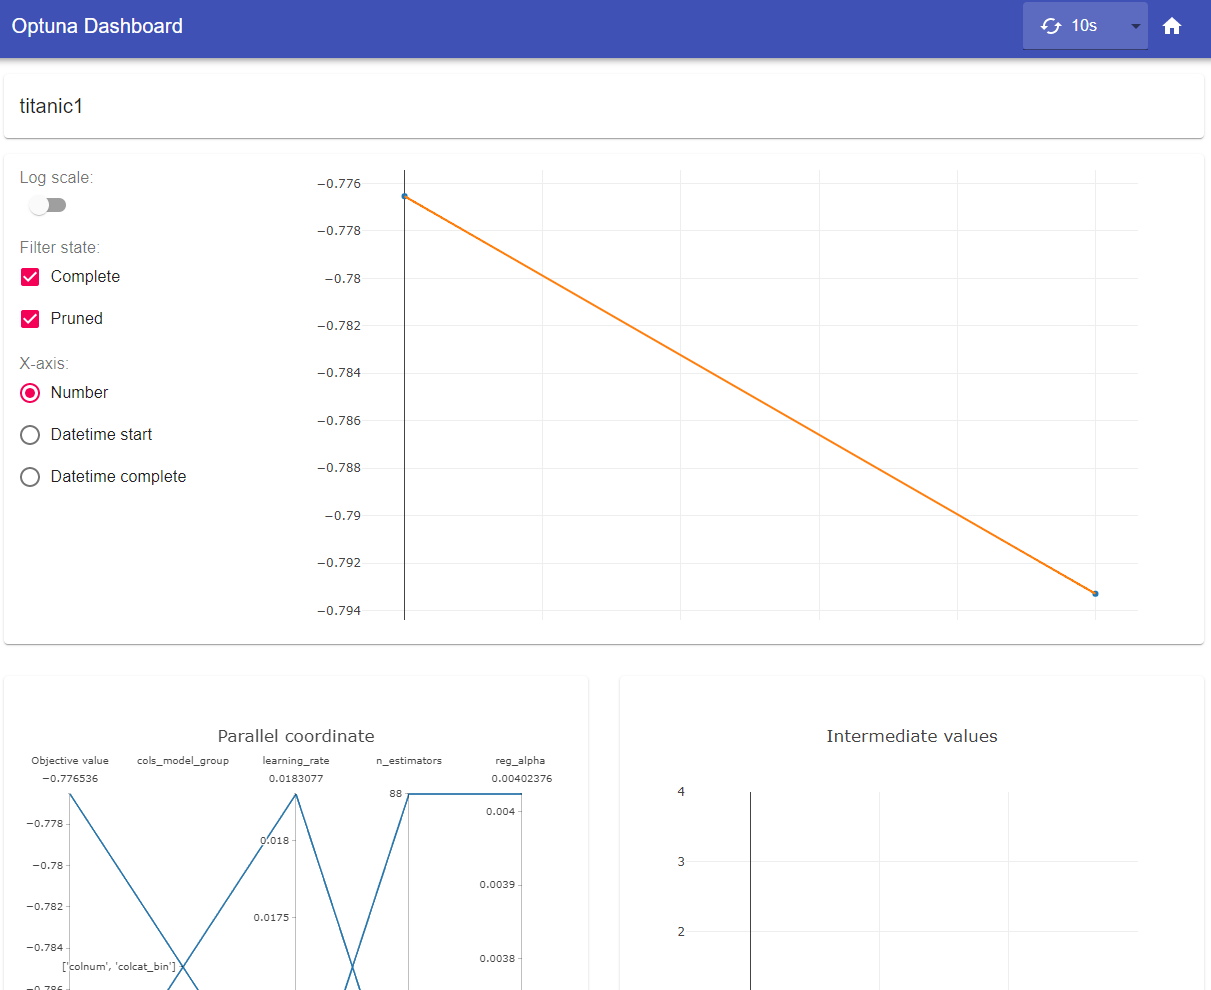Uncheck the Pruned filter checkbox
This screenshot has width=1211, height=990.
pos(30,319)
